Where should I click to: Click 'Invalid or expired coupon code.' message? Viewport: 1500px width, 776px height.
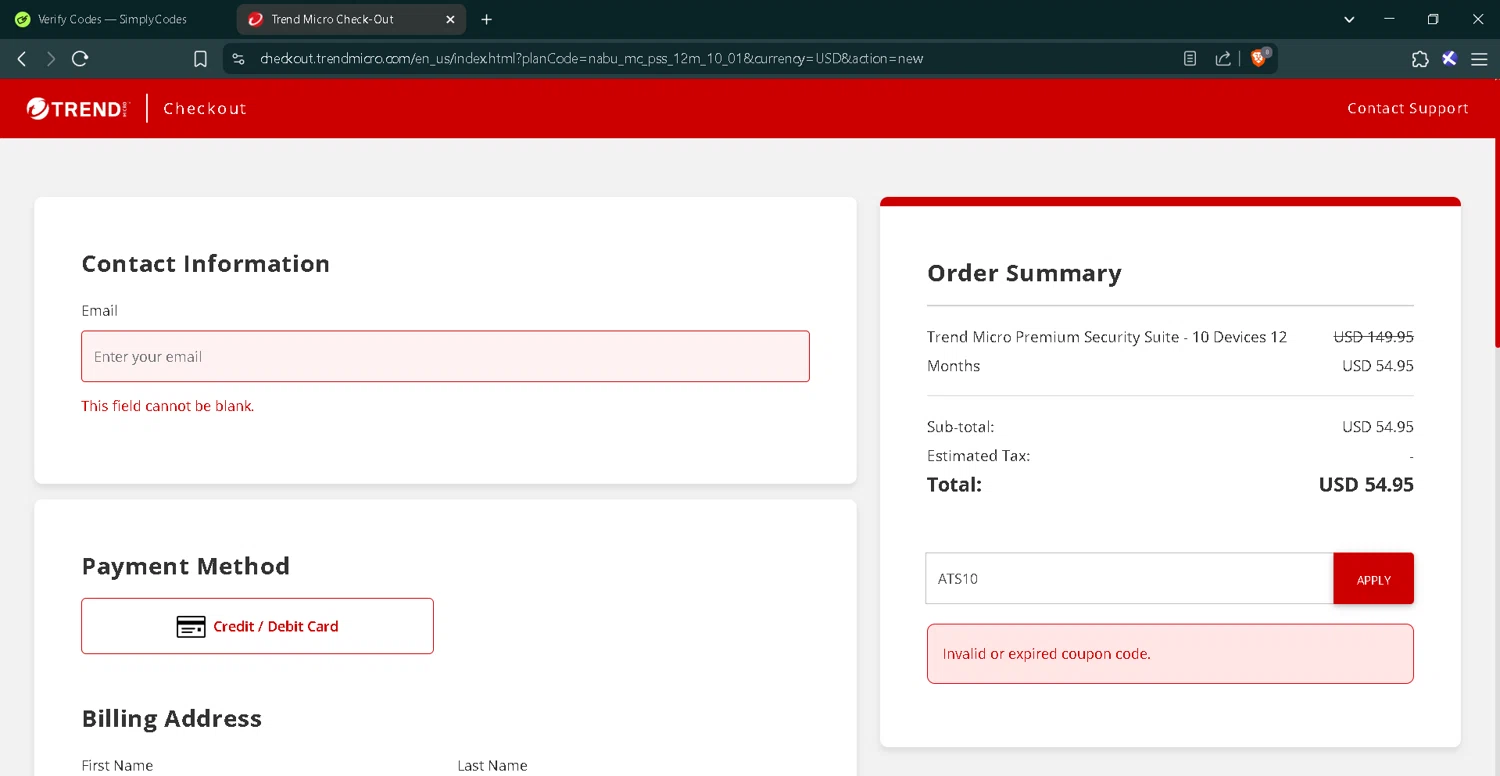pos(1046,654)
